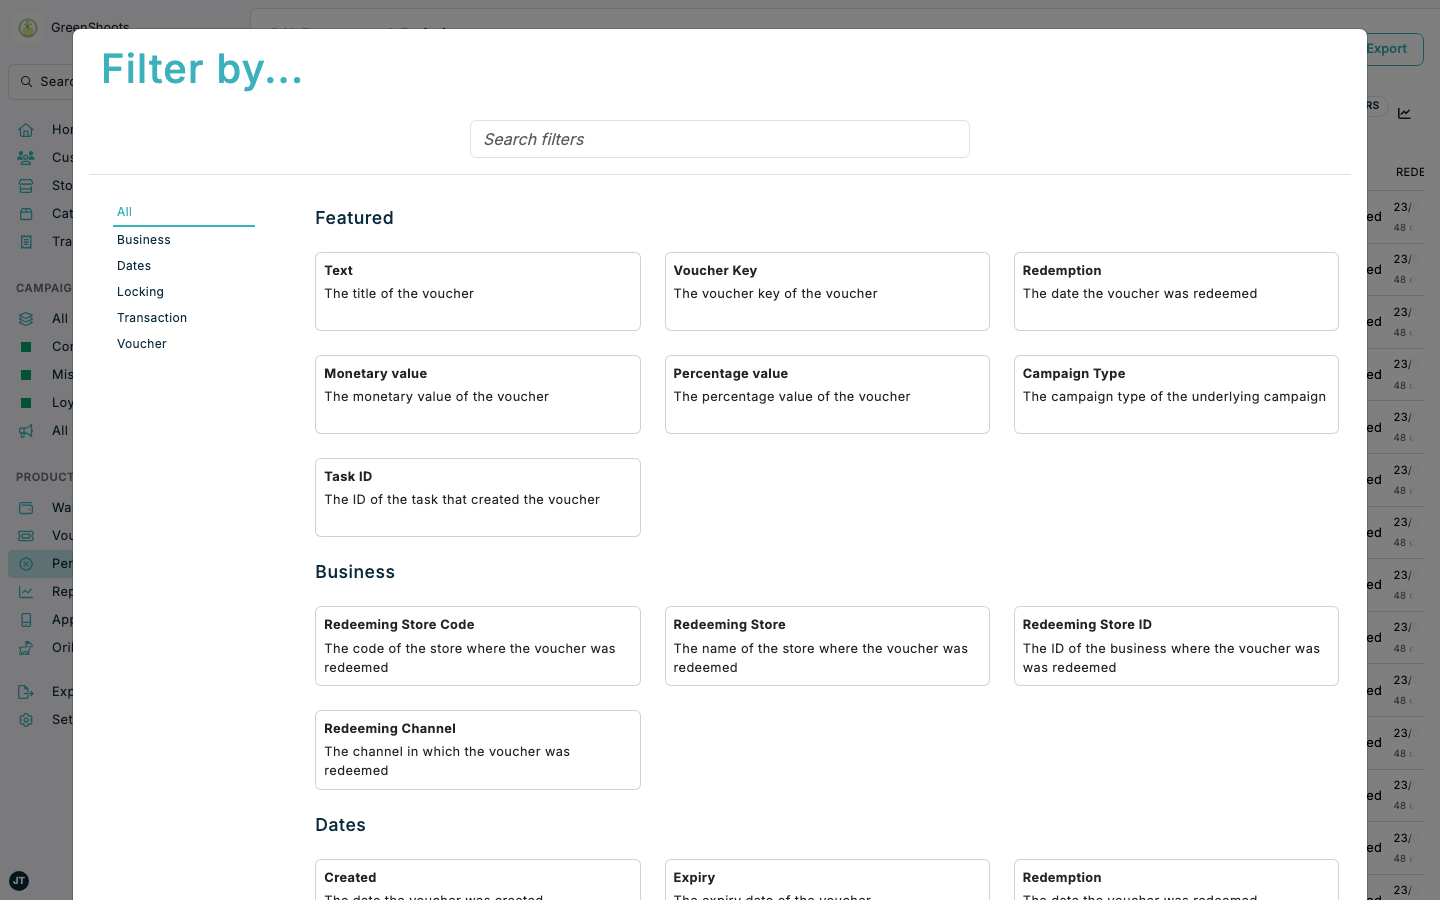Choose the Voucher Key filter card

click(x=826, y=291)
